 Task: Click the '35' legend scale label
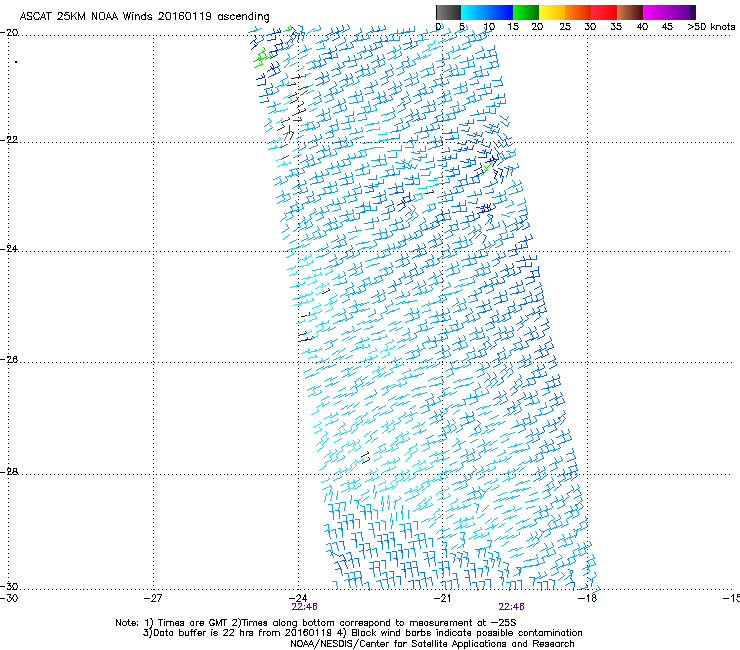click(616, 27)
